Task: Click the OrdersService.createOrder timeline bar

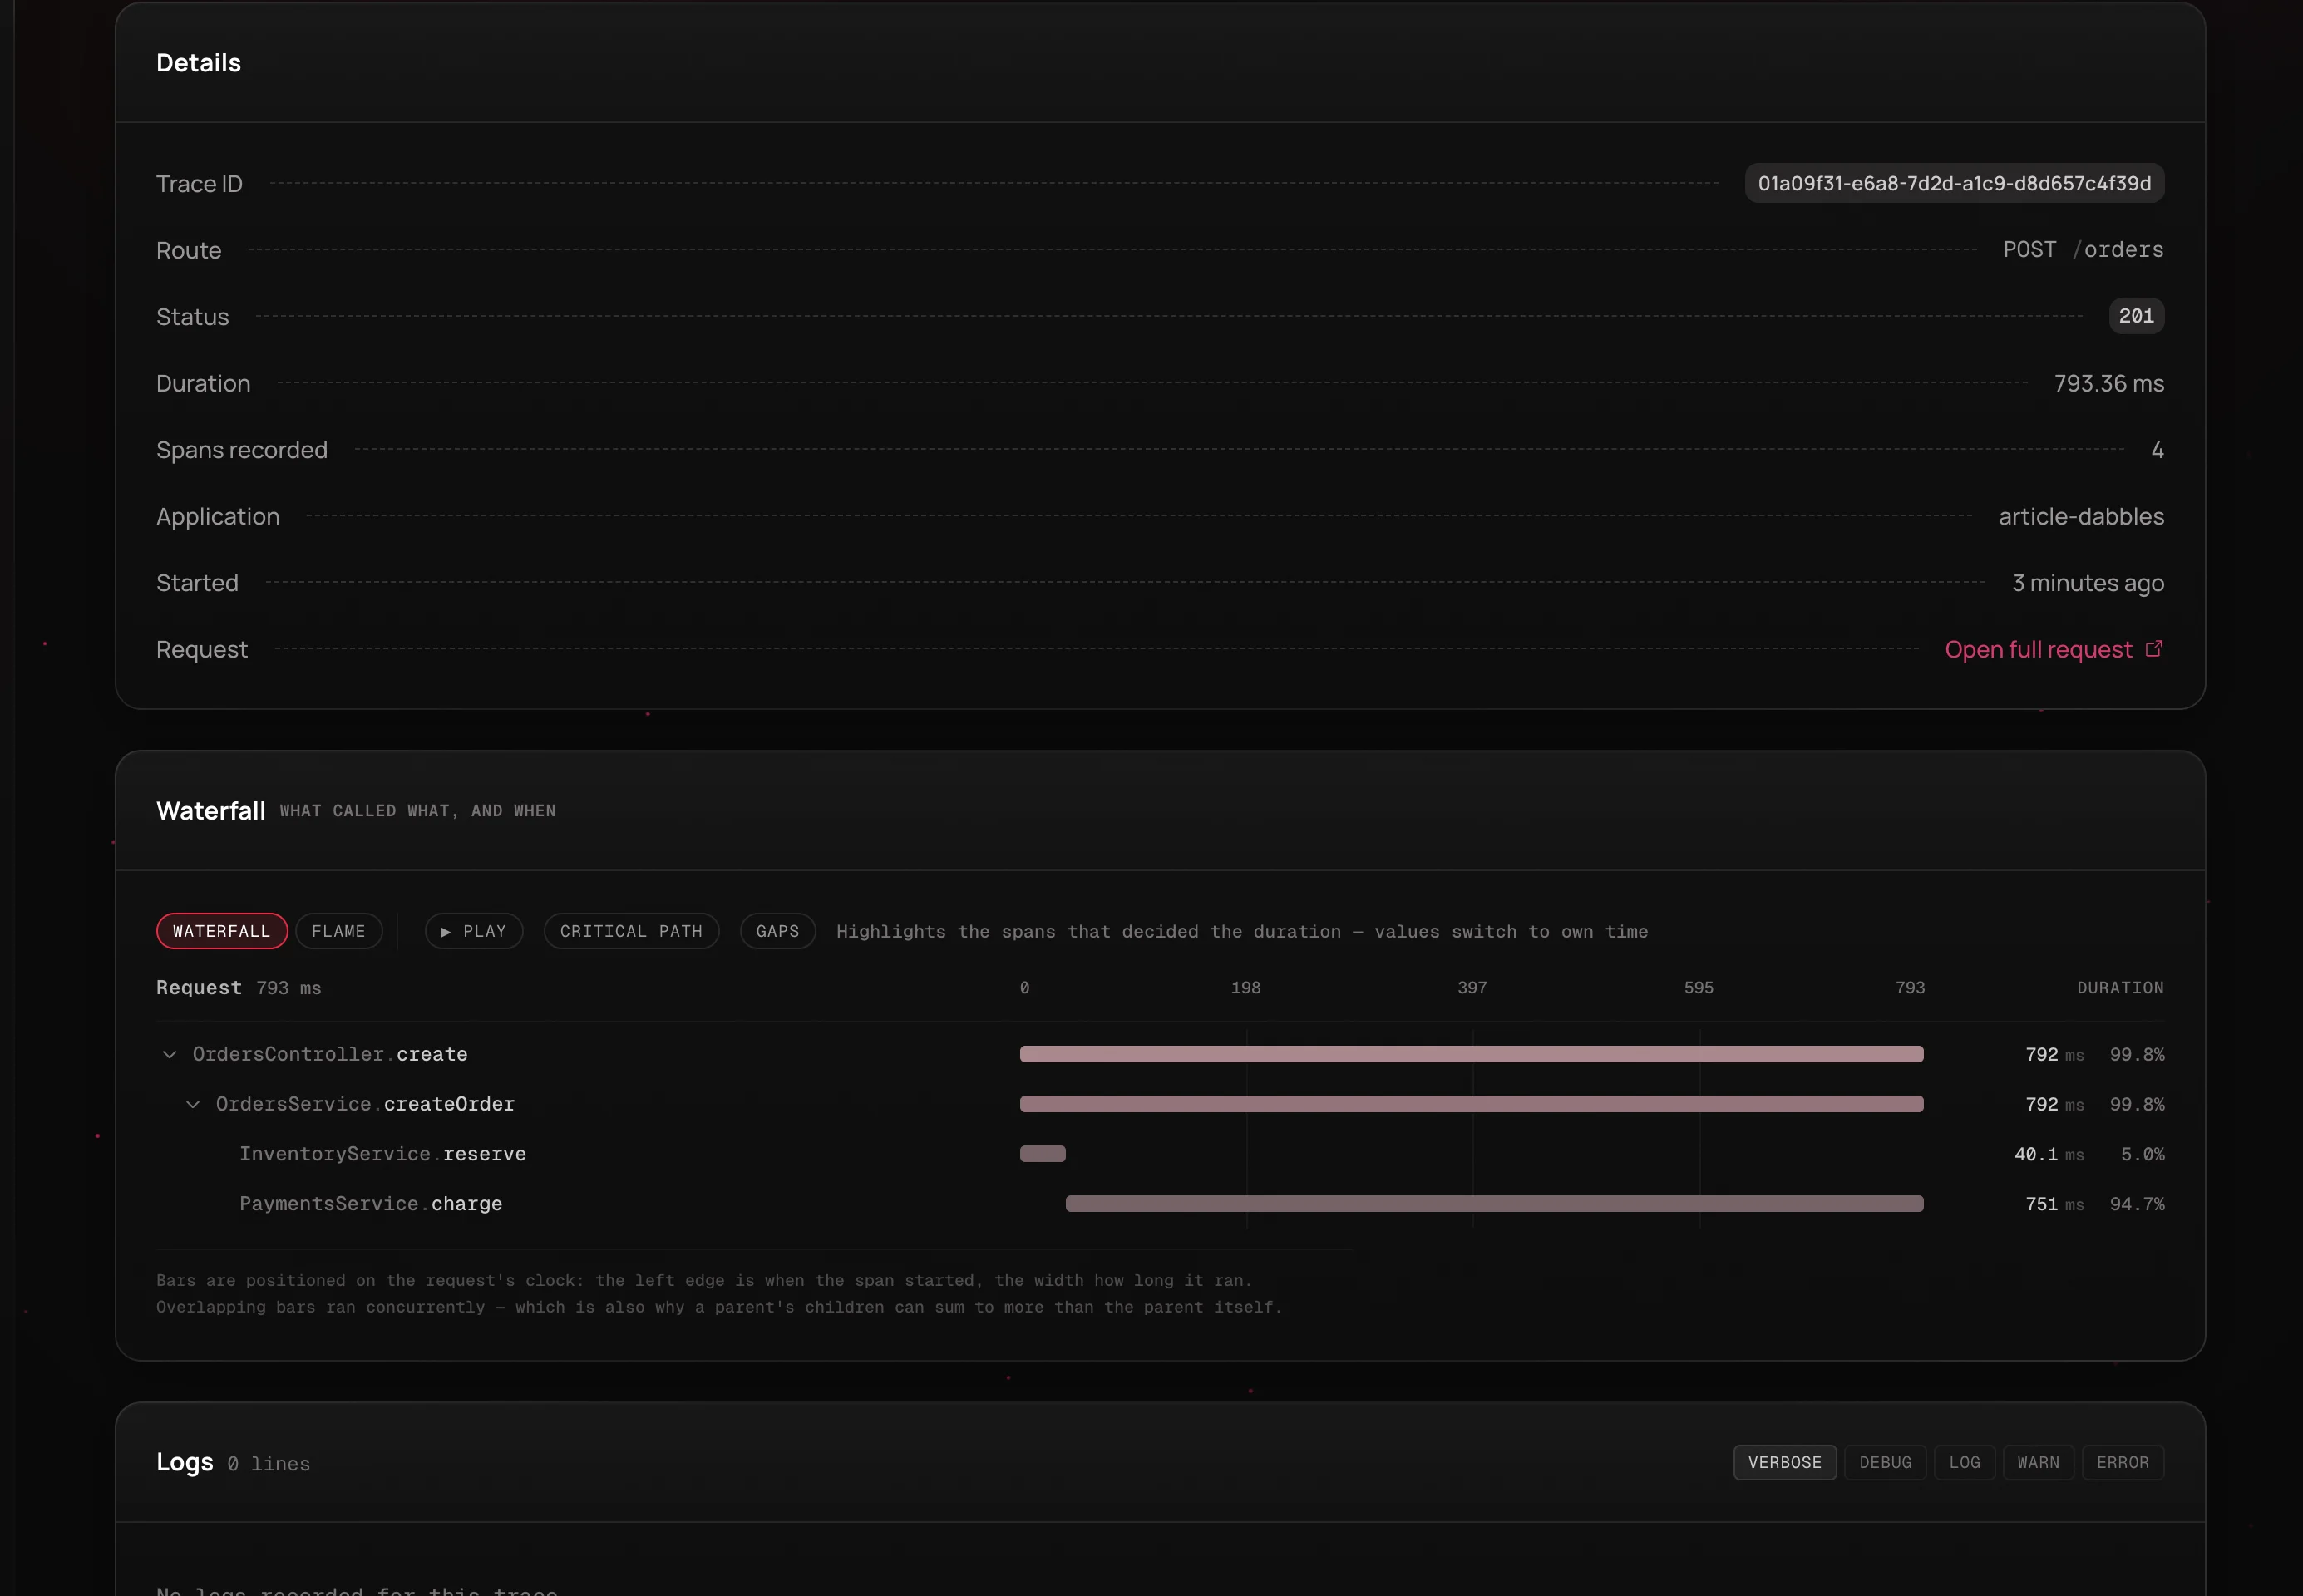Action: [x=1471, y=1104]
